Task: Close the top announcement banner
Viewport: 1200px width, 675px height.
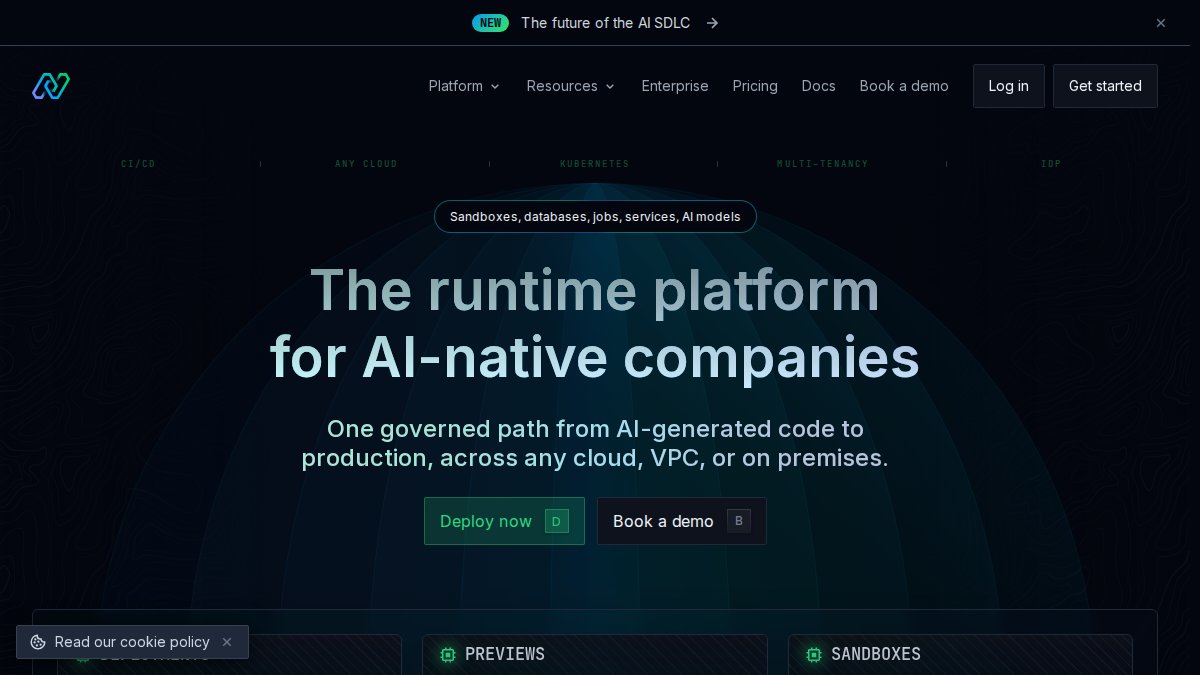Action: click(x=1161, y=23)
